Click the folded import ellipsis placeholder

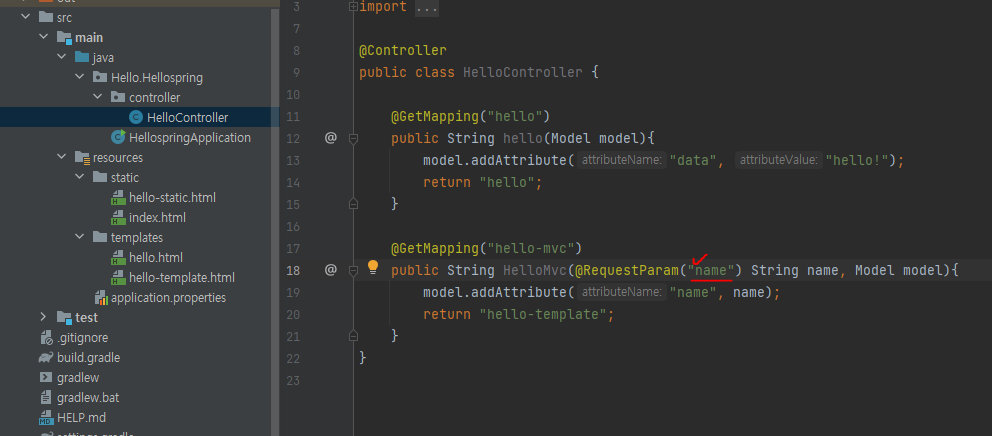click(x=426, y=8)
